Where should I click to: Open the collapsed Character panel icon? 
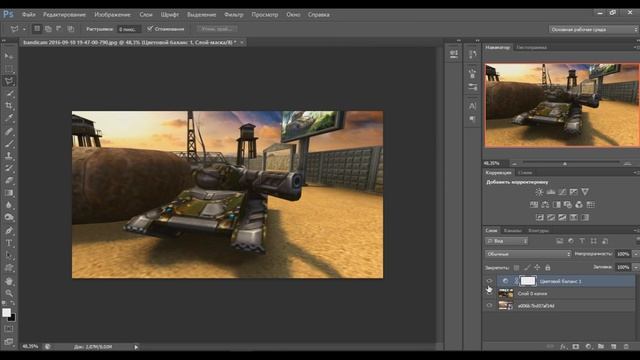coord(472,106)
